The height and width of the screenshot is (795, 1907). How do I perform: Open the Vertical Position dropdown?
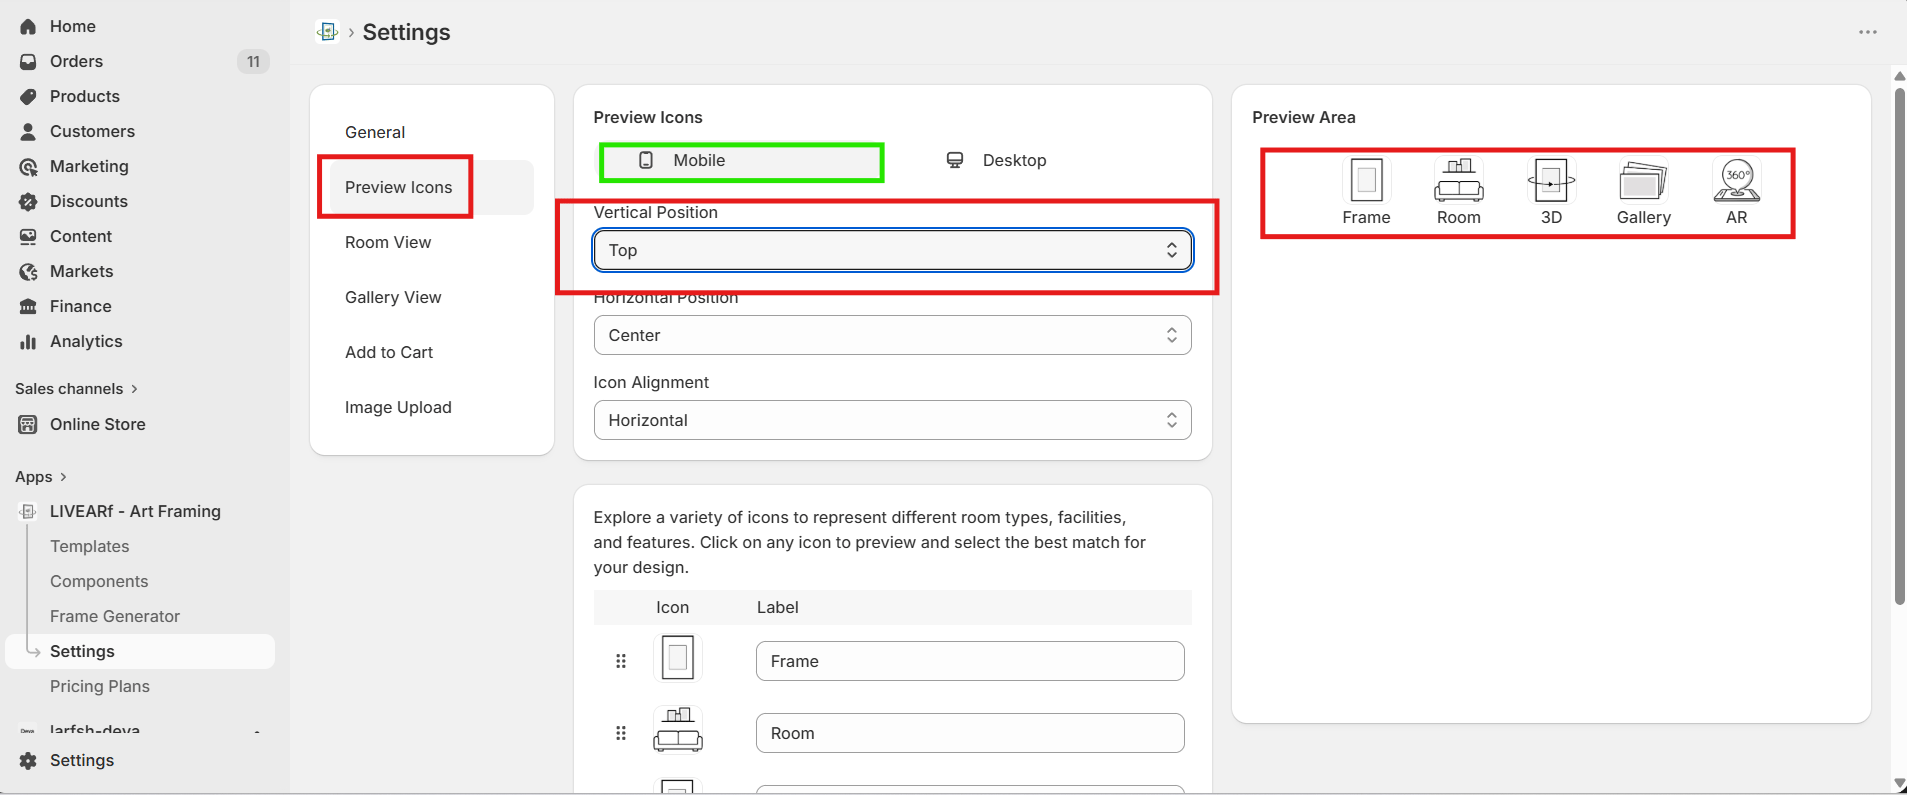coord(893,250)
